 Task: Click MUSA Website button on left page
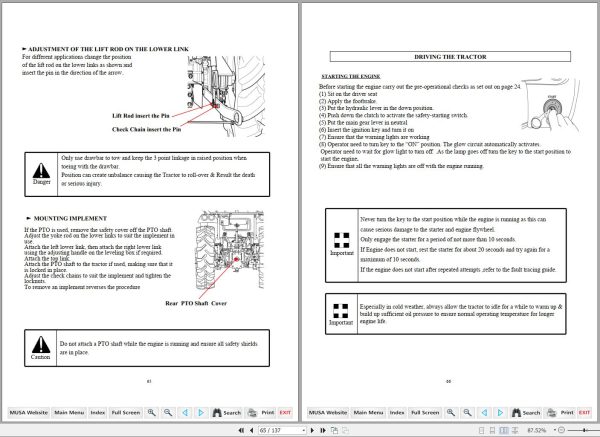click(29, 413)
